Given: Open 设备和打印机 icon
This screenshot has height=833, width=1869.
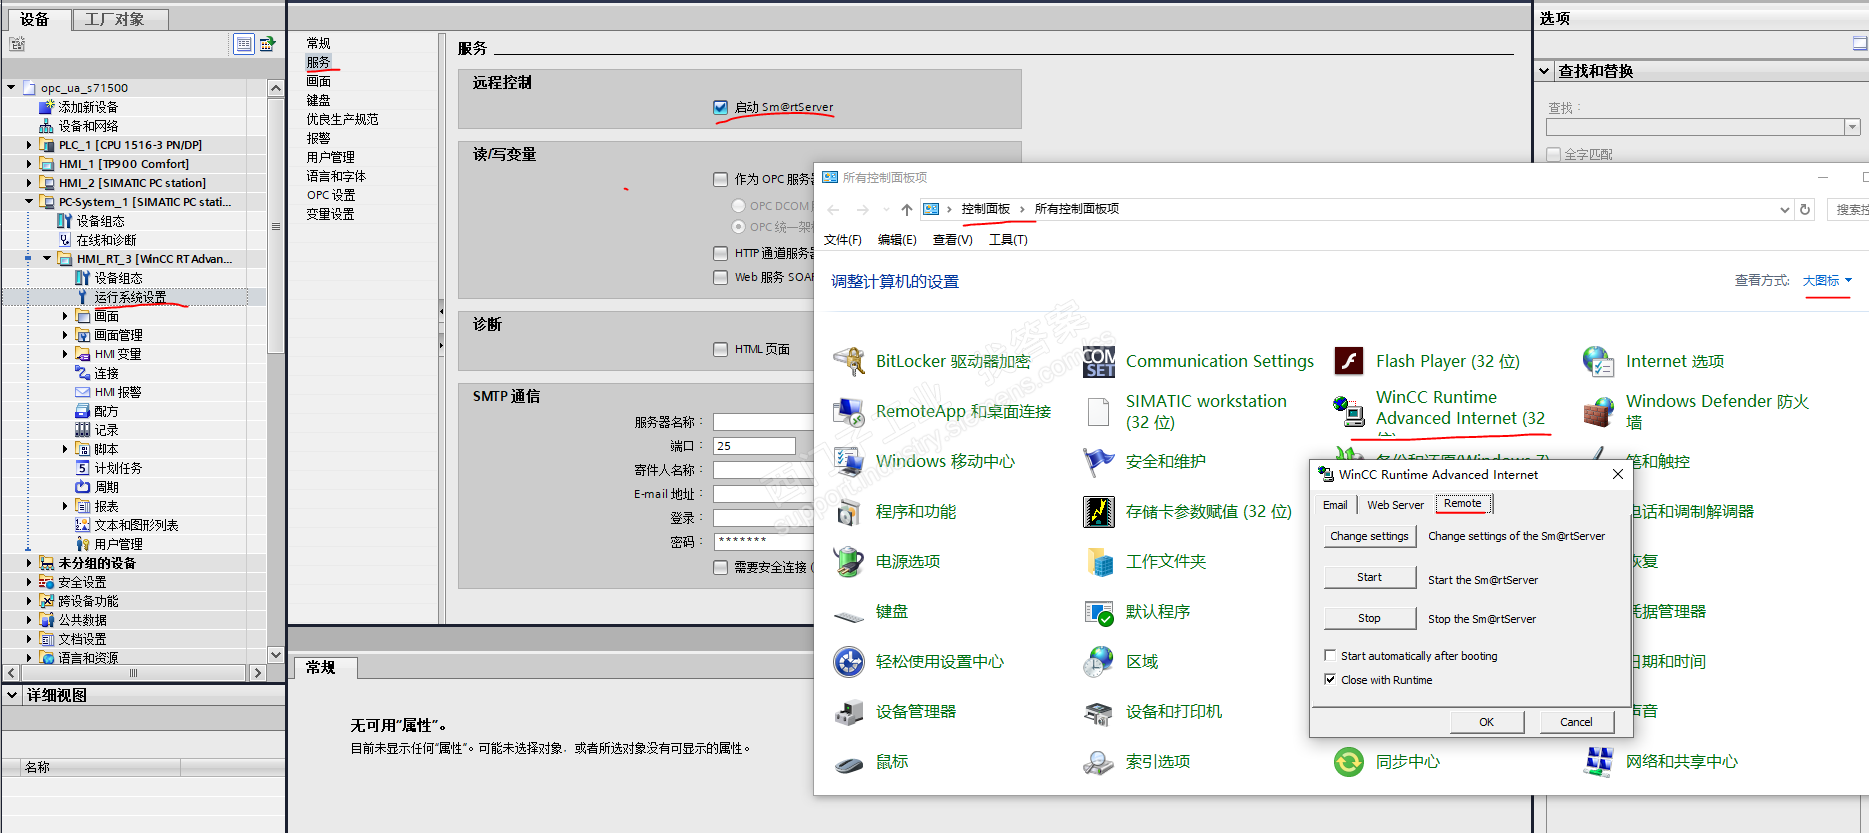Looking at the screenshot, I should coord(1099,711).
